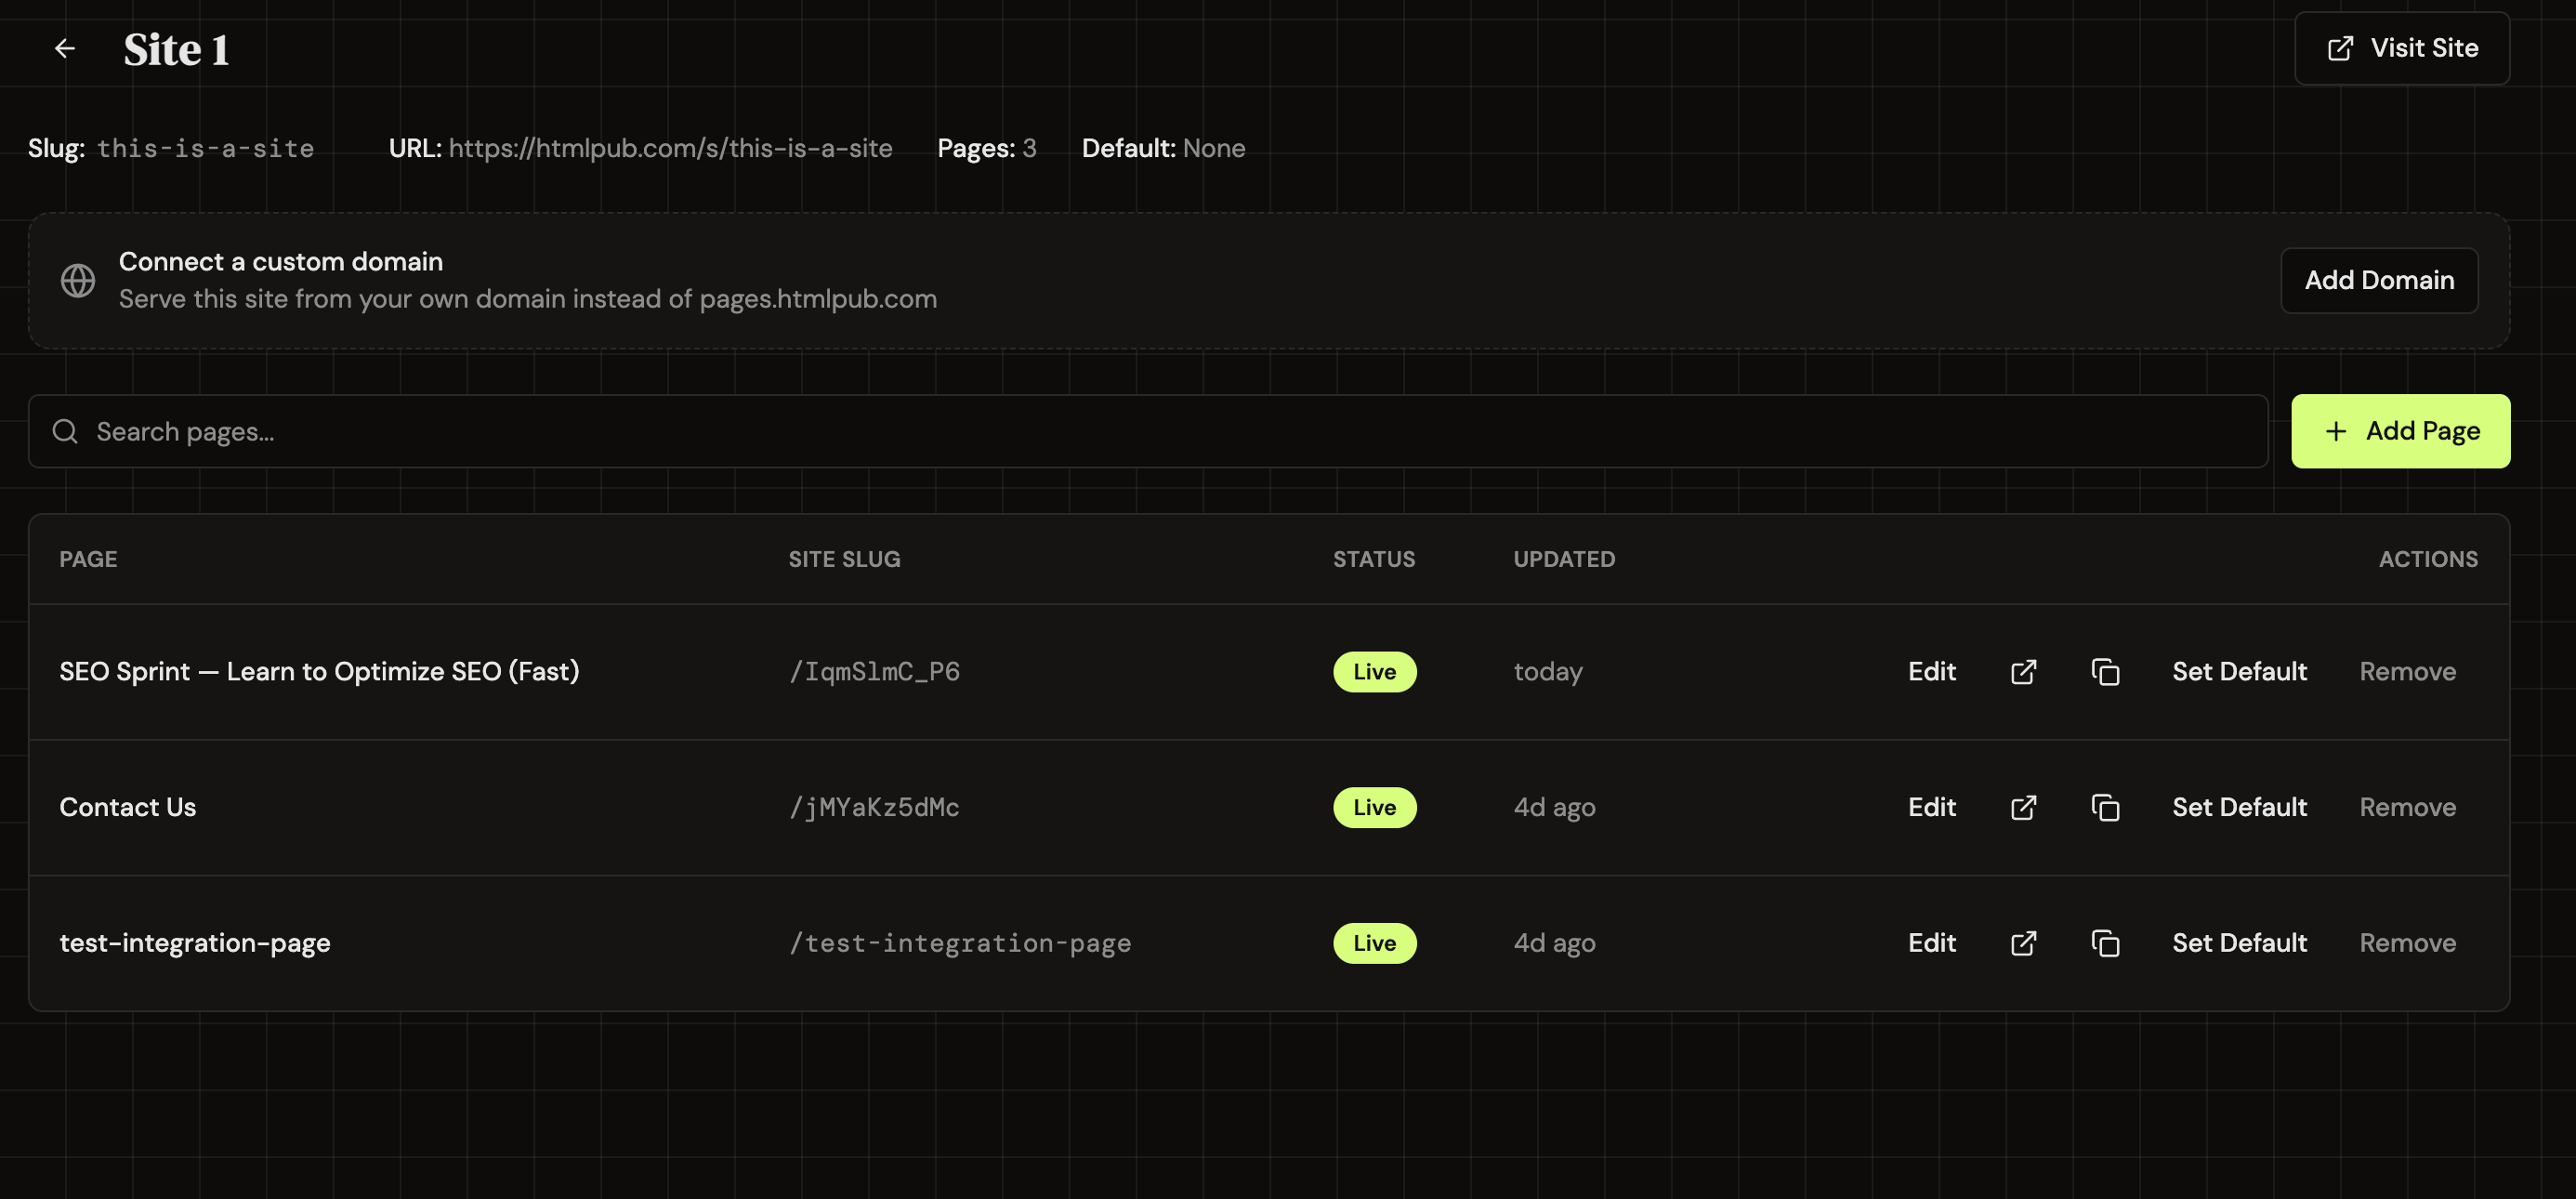Open Contact Us page external link icon

pyautogui.click(x=2023, y=808)
